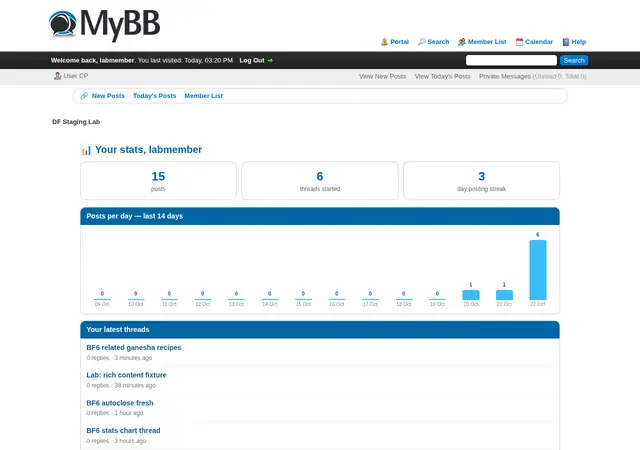The width and height of the screenshot is (640, 450).
Task: Focus the search text field in header
Action: pyautogui.click(x=511, y=60)
